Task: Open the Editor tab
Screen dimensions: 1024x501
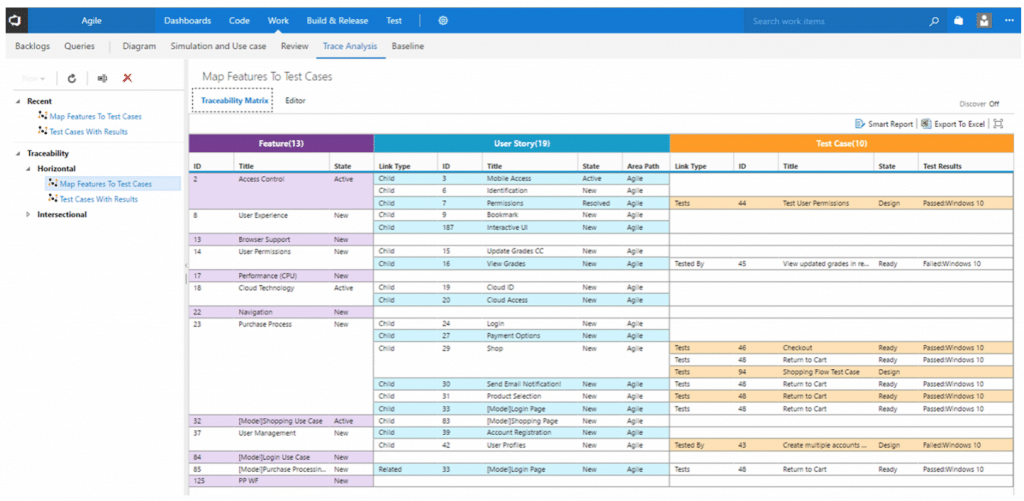Action: point(295,101)
